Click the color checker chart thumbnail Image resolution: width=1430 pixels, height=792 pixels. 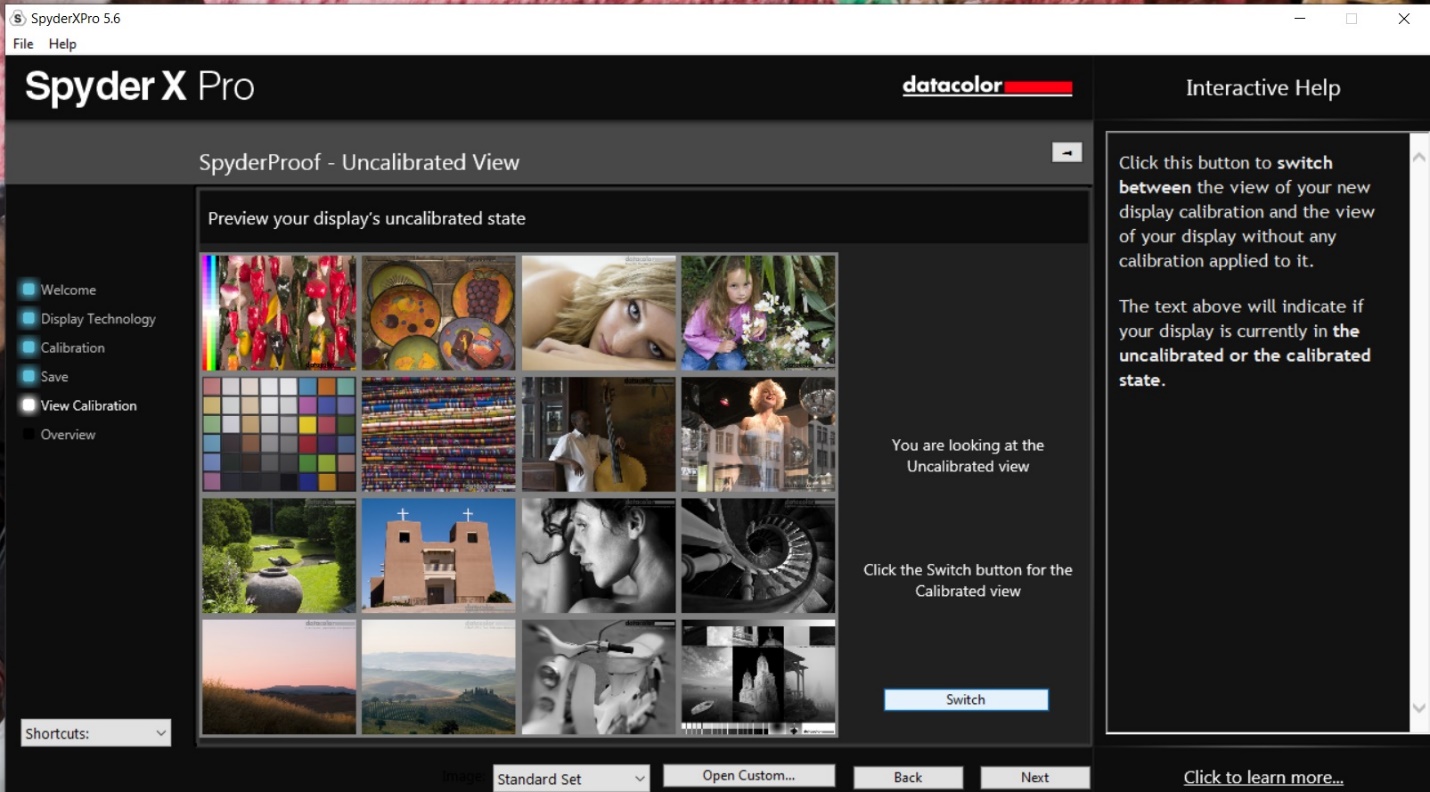pyautogui.click(x=279, y=434)
